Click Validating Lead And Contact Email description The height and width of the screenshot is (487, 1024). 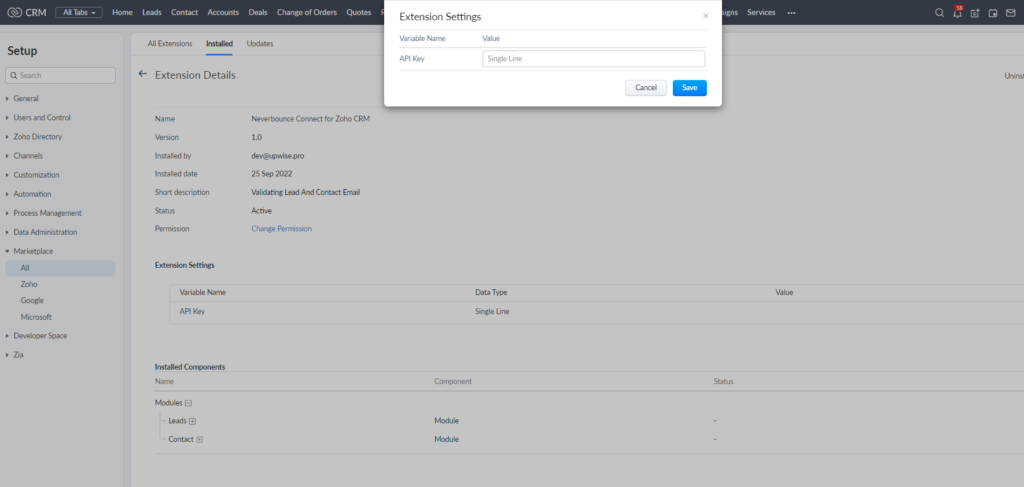coord(306,193)
